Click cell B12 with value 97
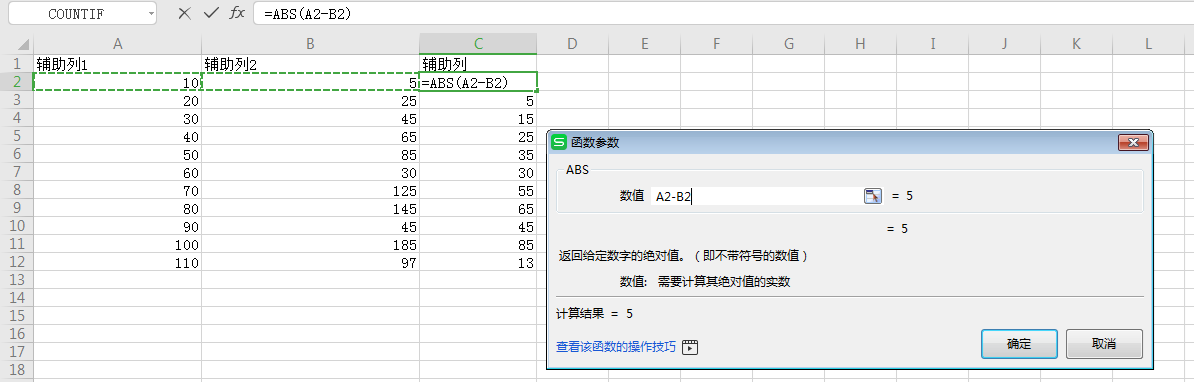Image resolution: width=1194 pixels, height=382 pixels. (311, 263)
